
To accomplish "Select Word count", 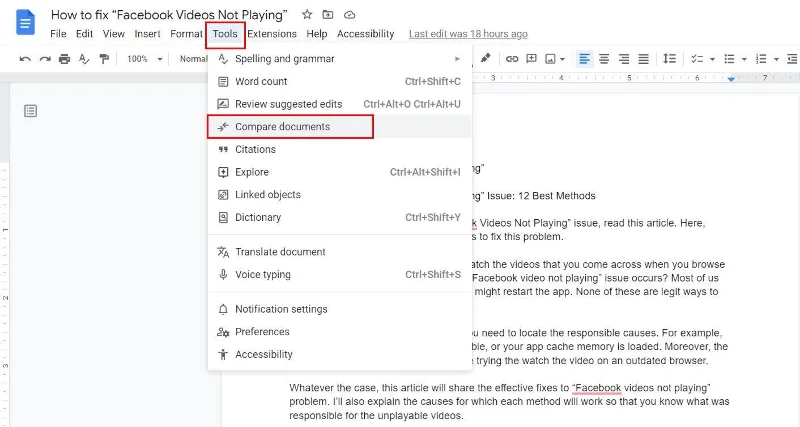I will click(x=339, y=81).
